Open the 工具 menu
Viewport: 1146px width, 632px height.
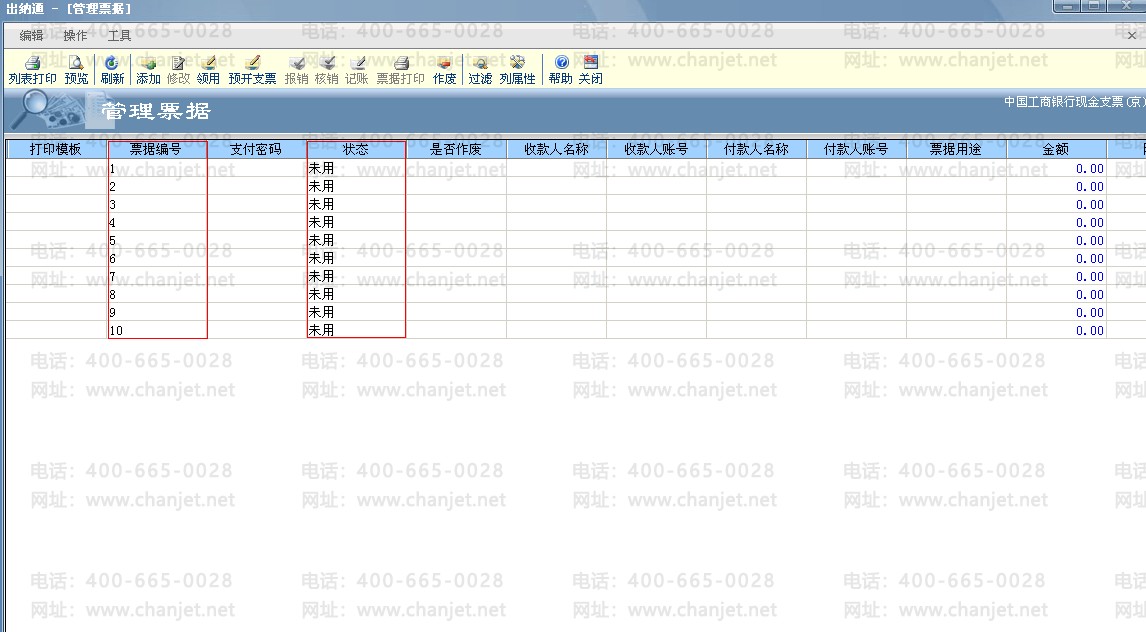tap(119, 35)
